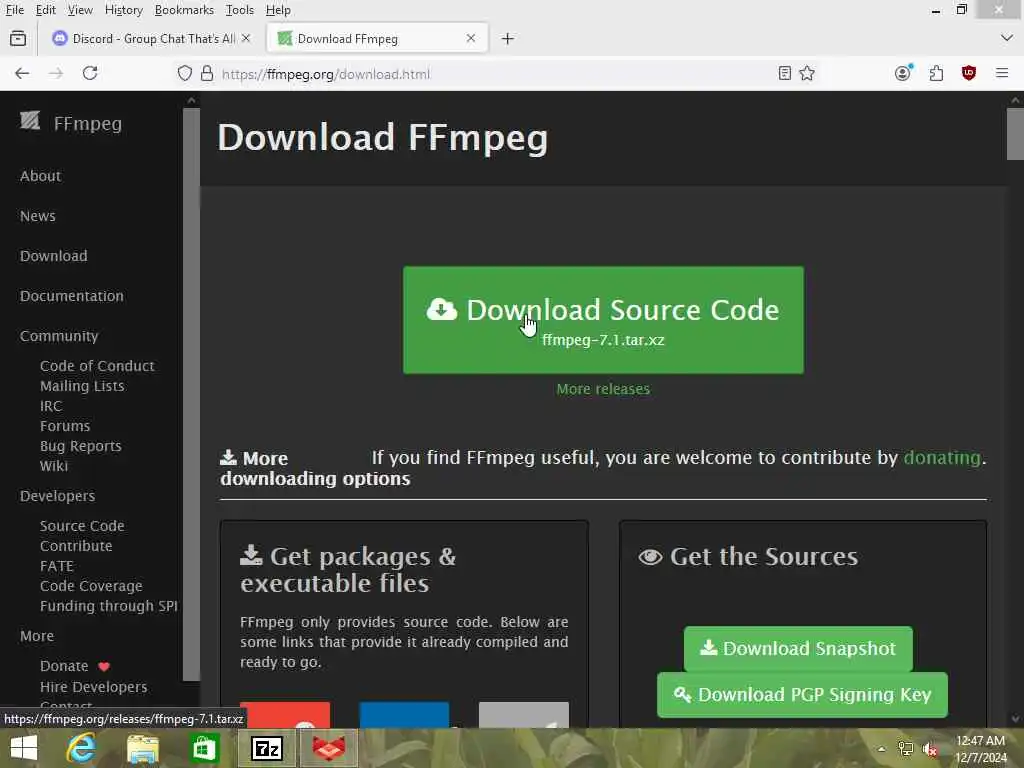Click the address bar URL field

(x=496, y=74)
